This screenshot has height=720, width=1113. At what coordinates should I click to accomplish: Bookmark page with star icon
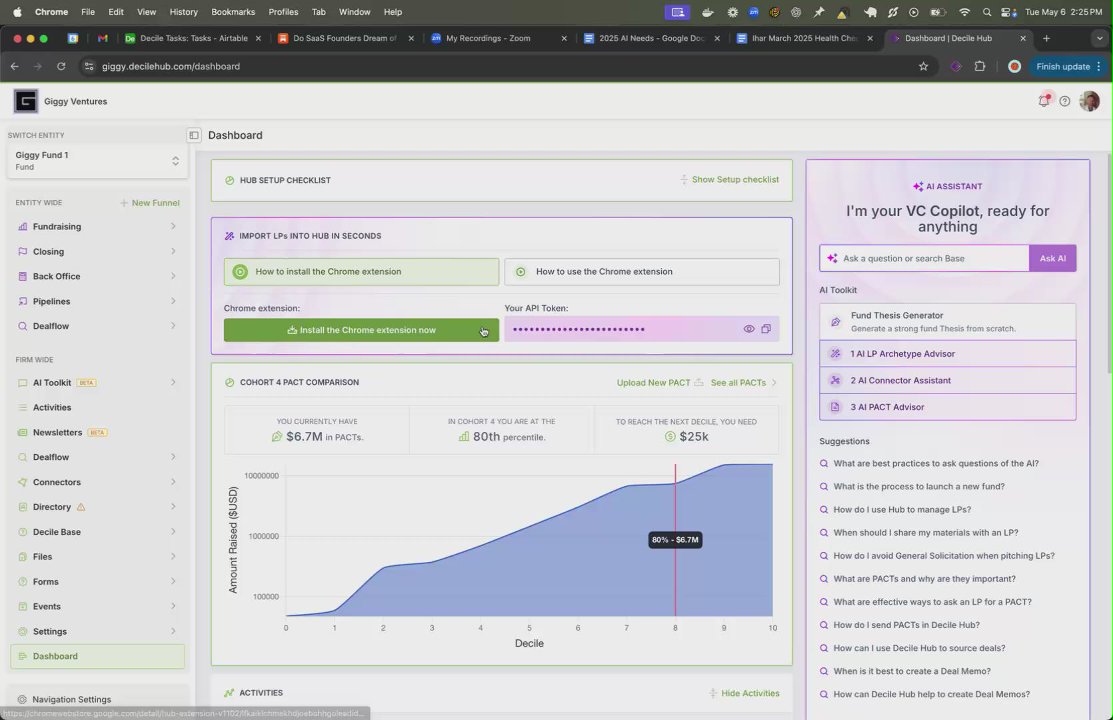coord(923,66)
